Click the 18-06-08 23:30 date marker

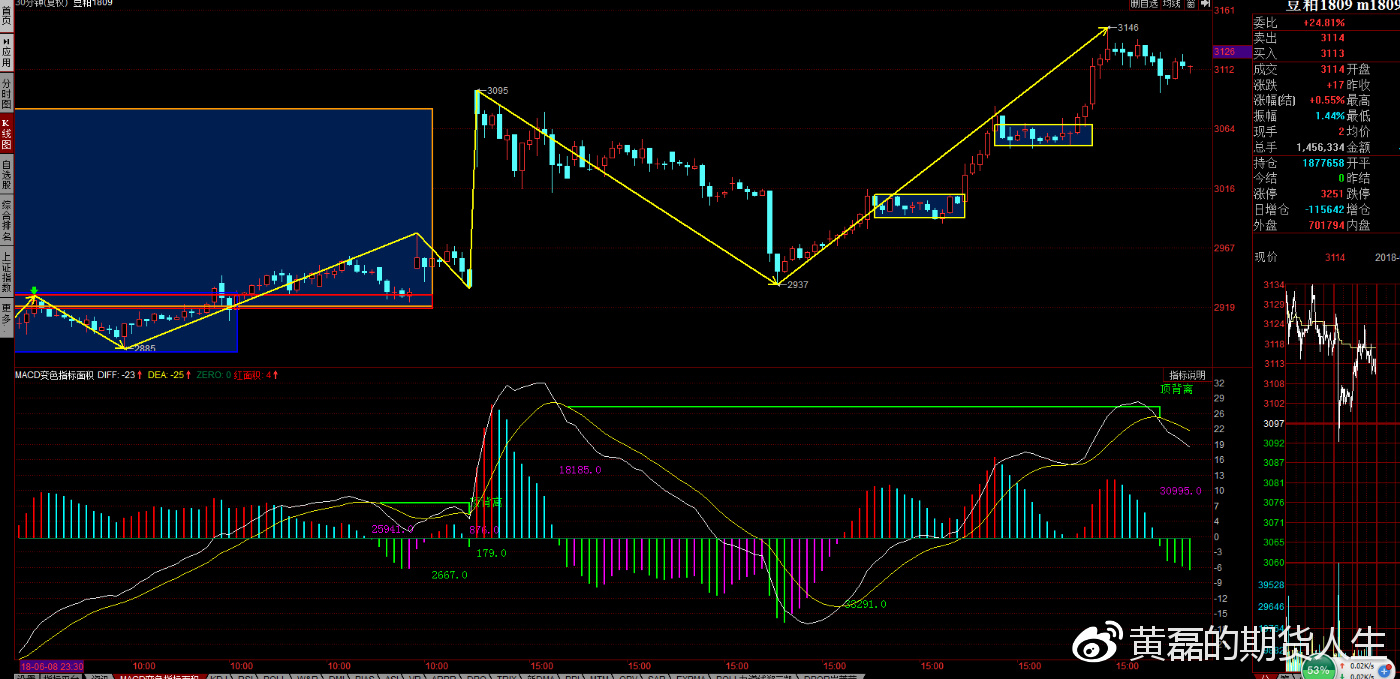click(51, 665)
